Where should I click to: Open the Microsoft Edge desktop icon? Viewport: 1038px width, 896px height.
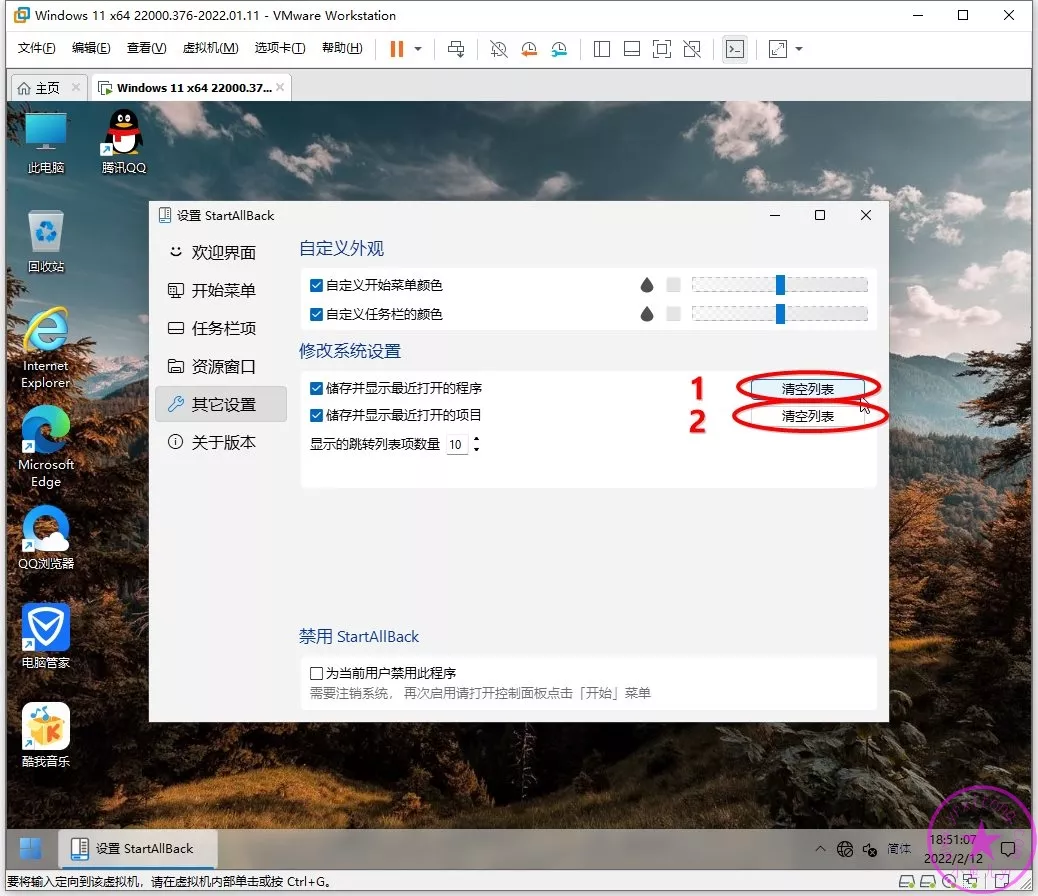pos(46,447)
